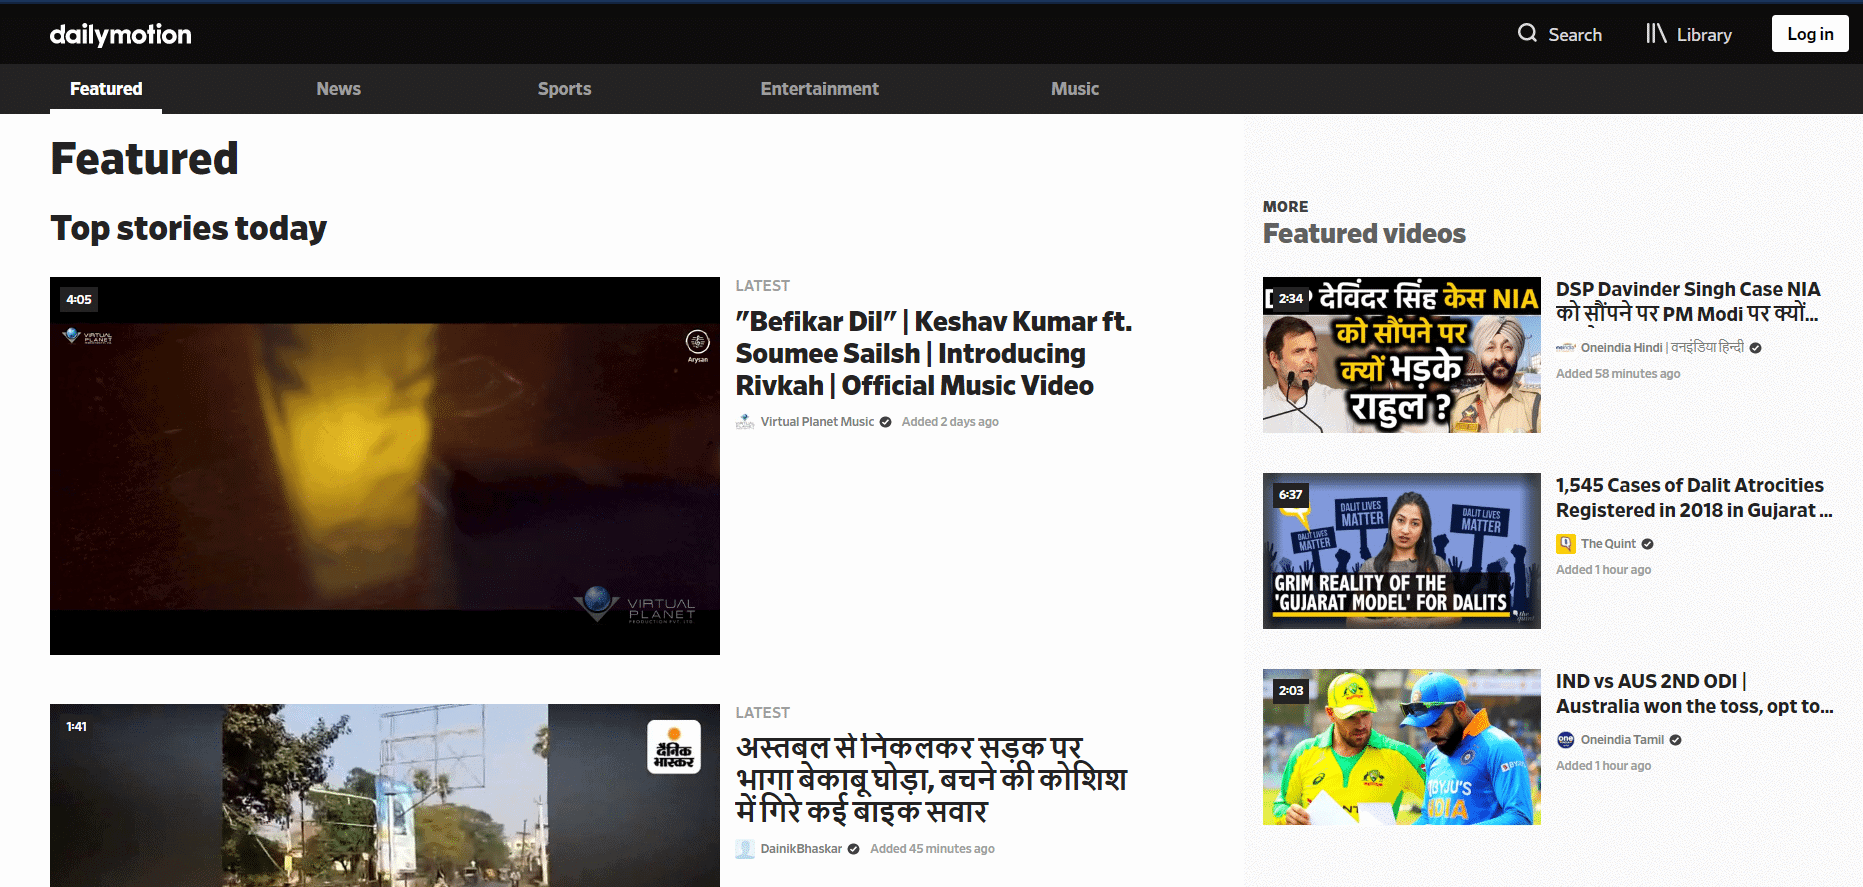Image resolution: width=1863 pixels, height=887 pixels.
Task: Open the Hindi horse story headline
Action: point(931,780)
